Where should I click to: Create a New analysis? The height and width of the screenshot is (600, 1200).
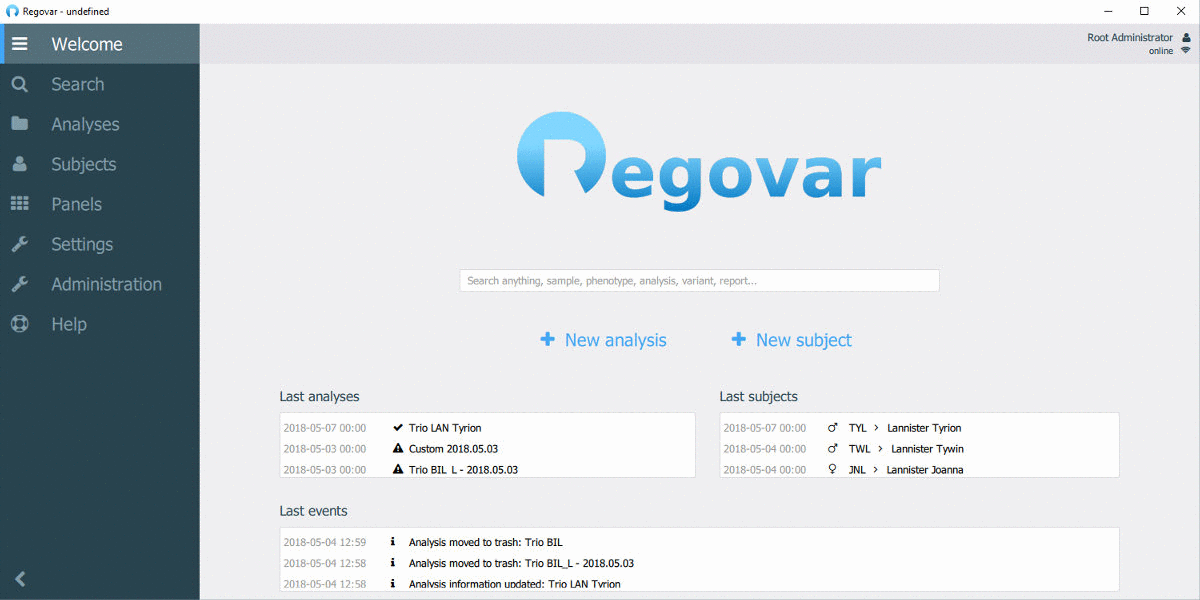pos(603,340)
